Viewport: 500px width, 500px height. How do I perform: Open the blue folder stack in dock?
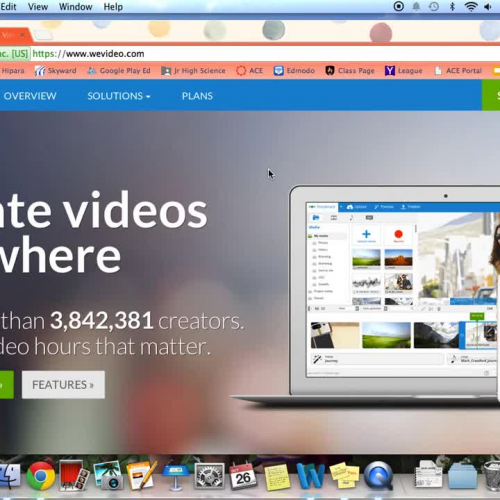[463, 477]
